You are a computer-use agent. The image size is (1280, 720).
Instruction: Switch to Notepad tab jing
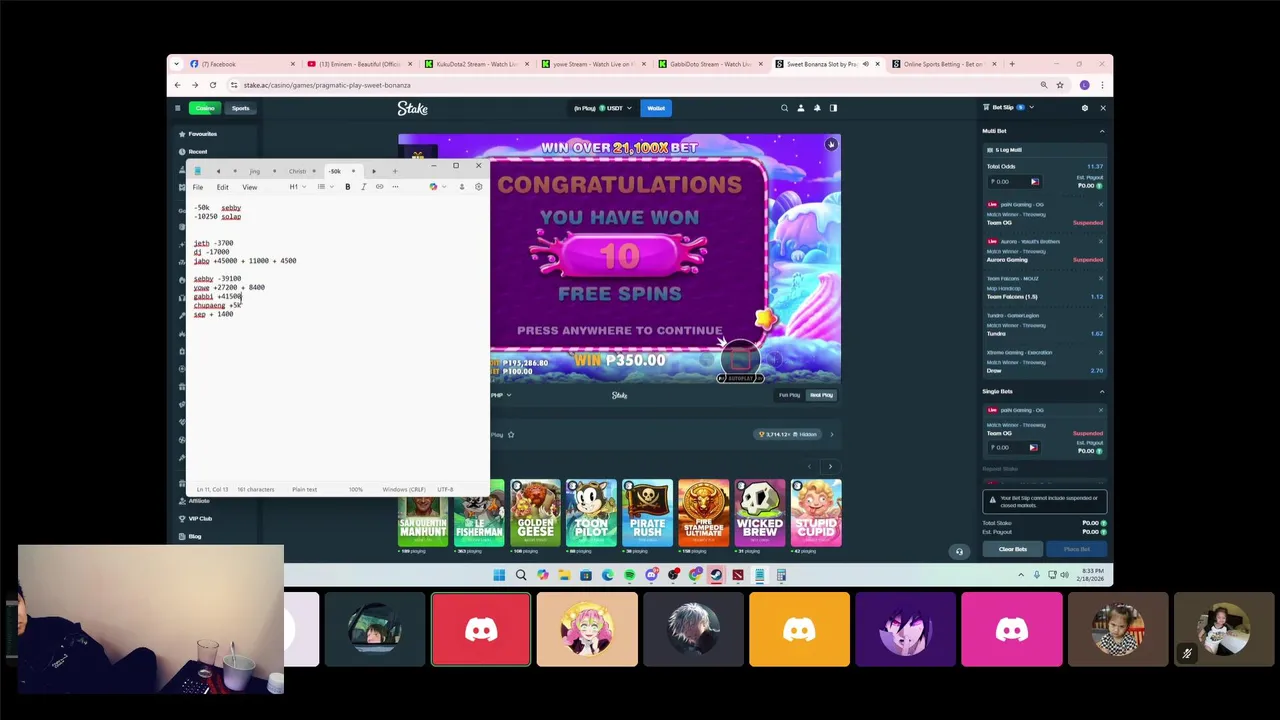point(254,171)
